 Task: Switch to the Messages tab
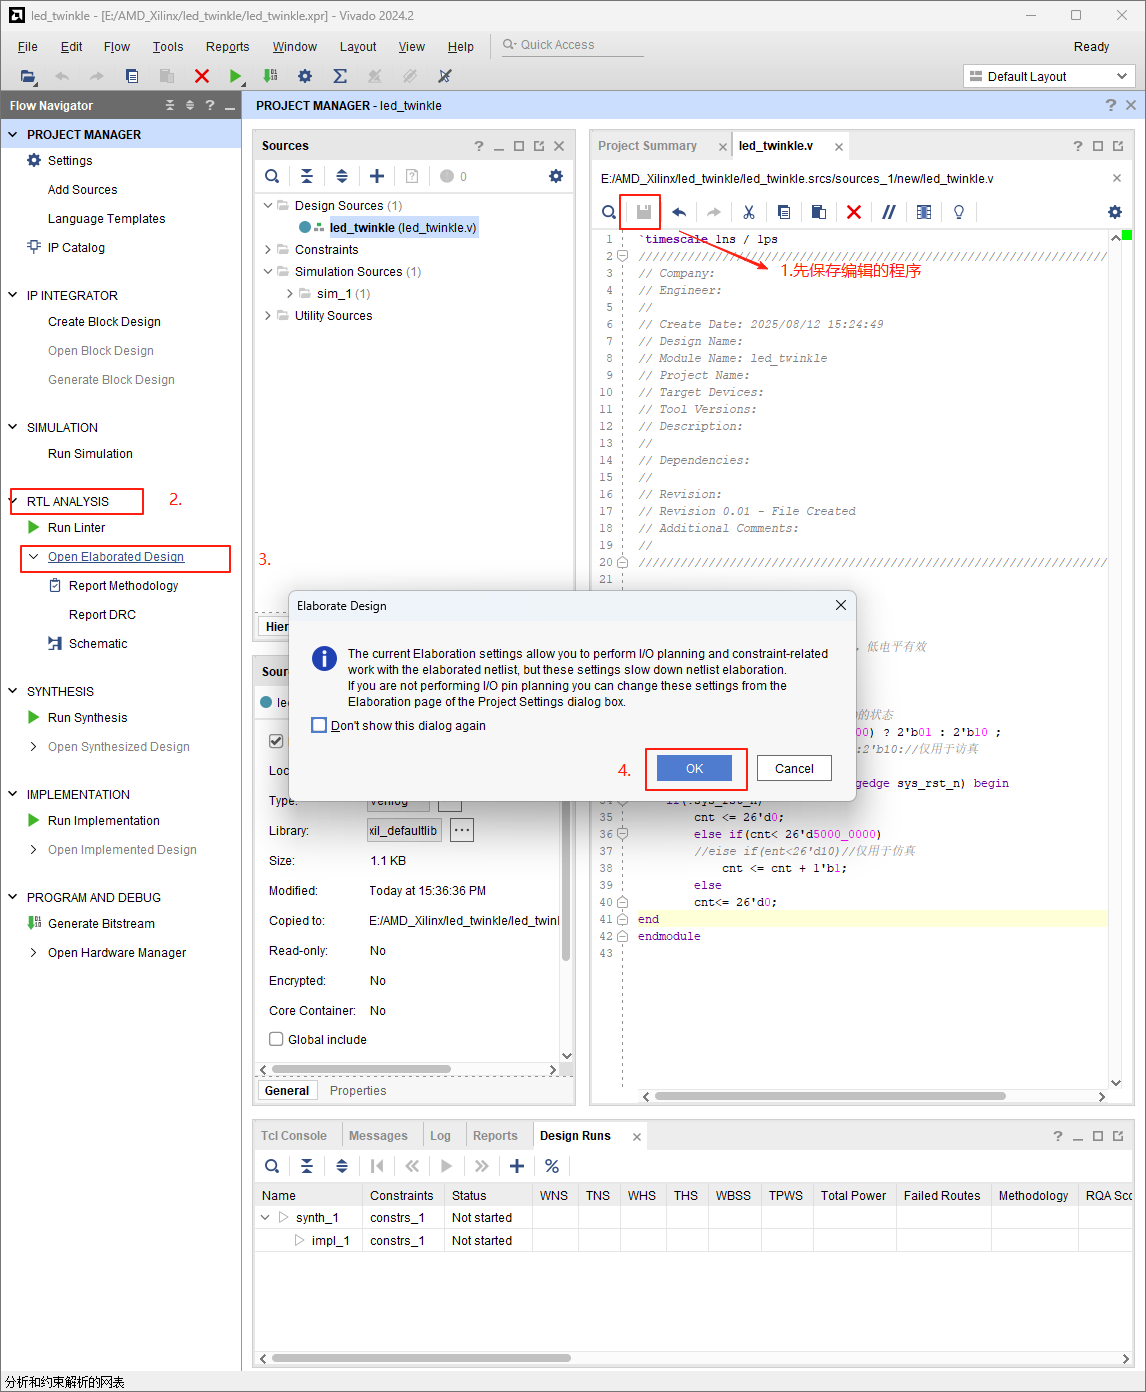378,1136
